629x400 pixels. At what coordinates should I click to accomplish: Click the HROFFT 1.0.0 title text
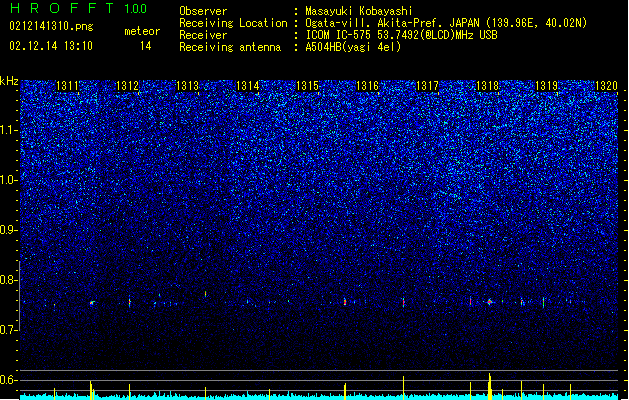tap(79, 8)
